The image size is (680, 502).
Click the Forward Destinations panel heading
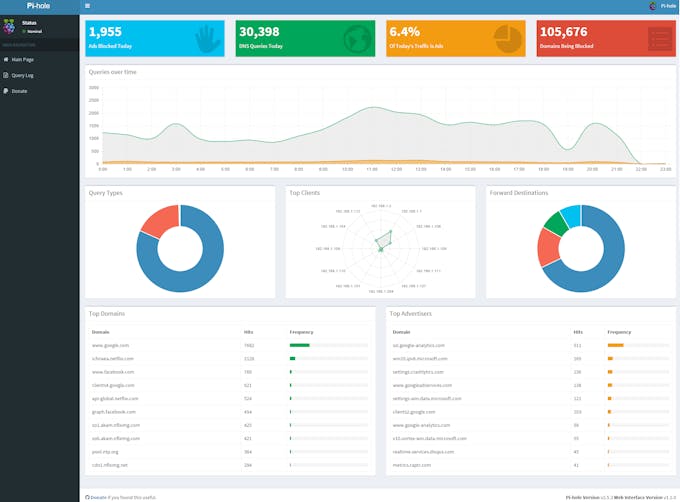click(x=519, y=193)
